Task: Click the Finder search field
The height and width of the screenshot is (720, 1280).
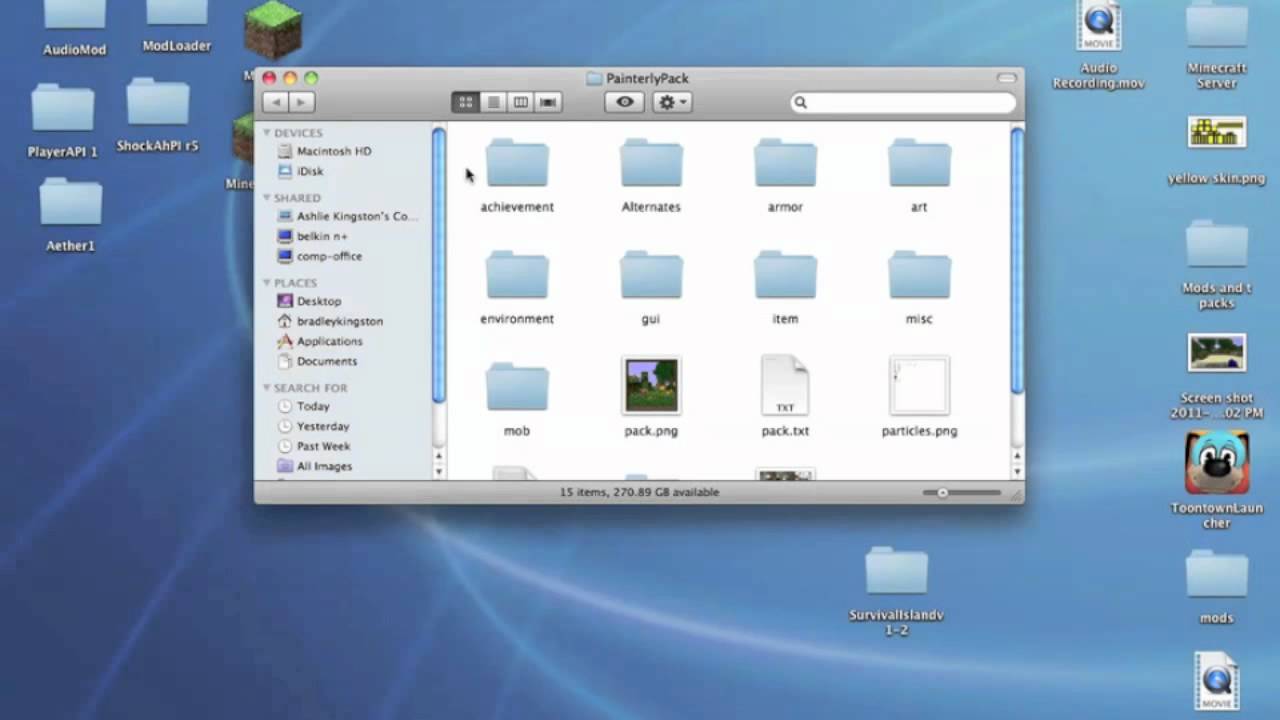Action: point(903,102)
